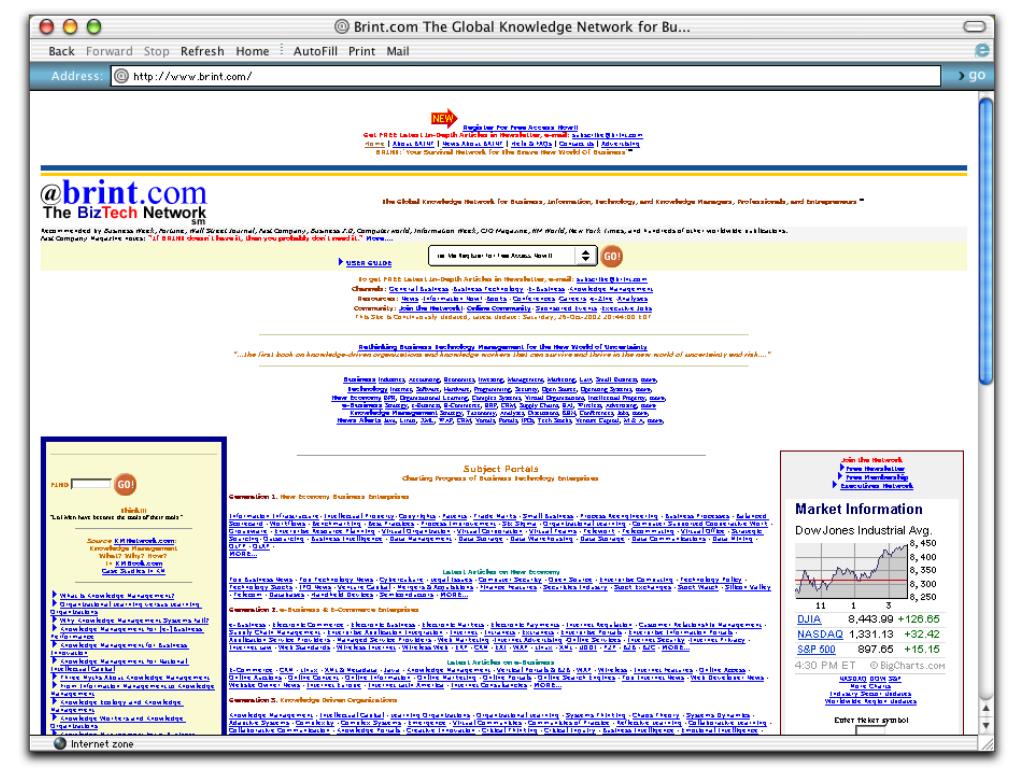Open the S&P 500 link

click(816, 649)
